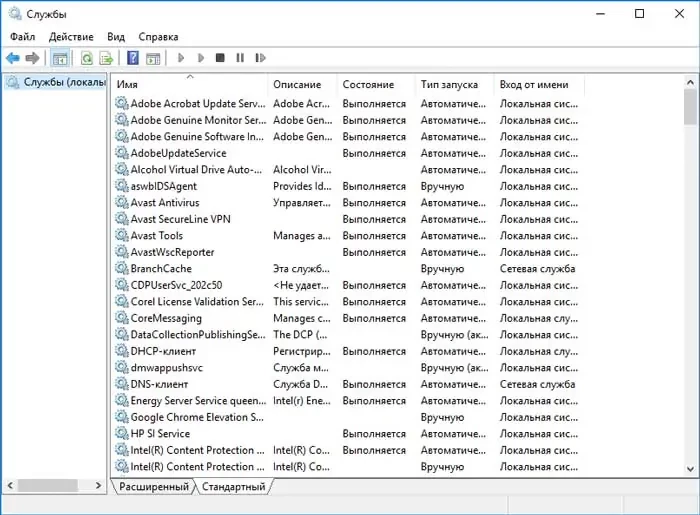Open the Действие menu
The image size is (700, 515).
tap(71, 37)
